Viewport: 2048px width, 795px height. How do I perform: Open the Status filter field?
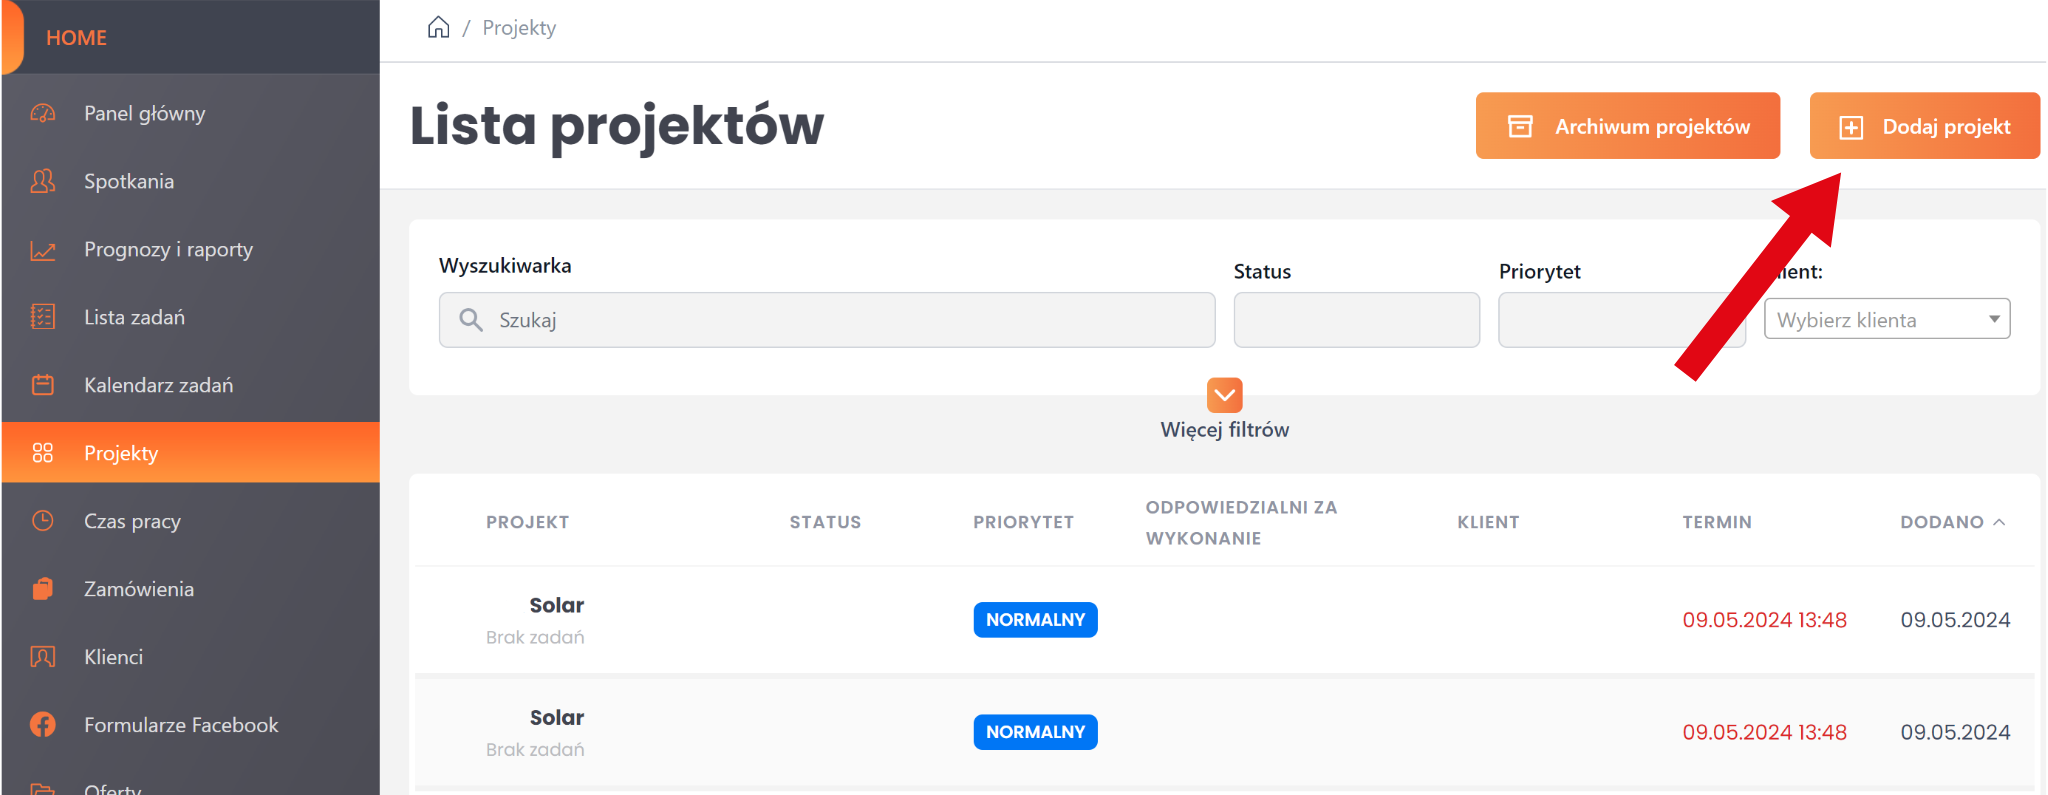click(x=1356, y=320)
